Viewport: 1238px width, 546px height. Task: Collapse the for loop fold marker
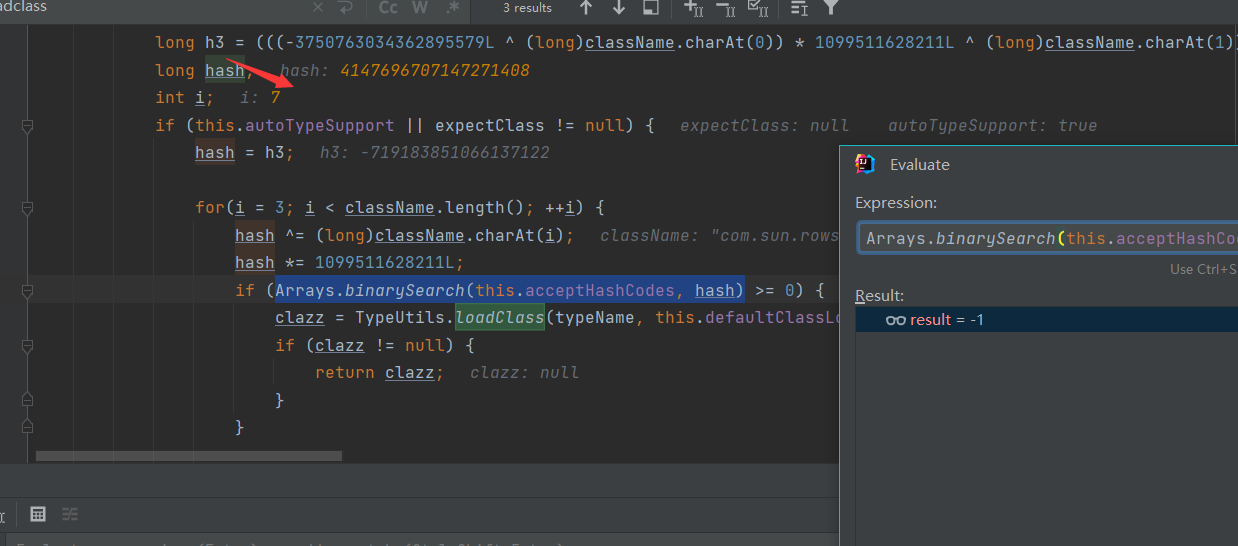(27, 208)
